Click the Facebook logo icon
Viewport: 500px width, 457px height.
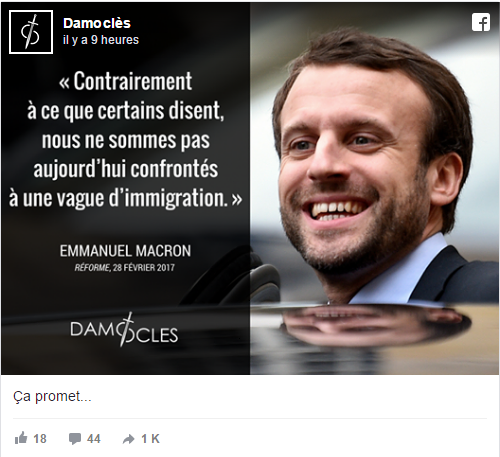coord(481,22)
